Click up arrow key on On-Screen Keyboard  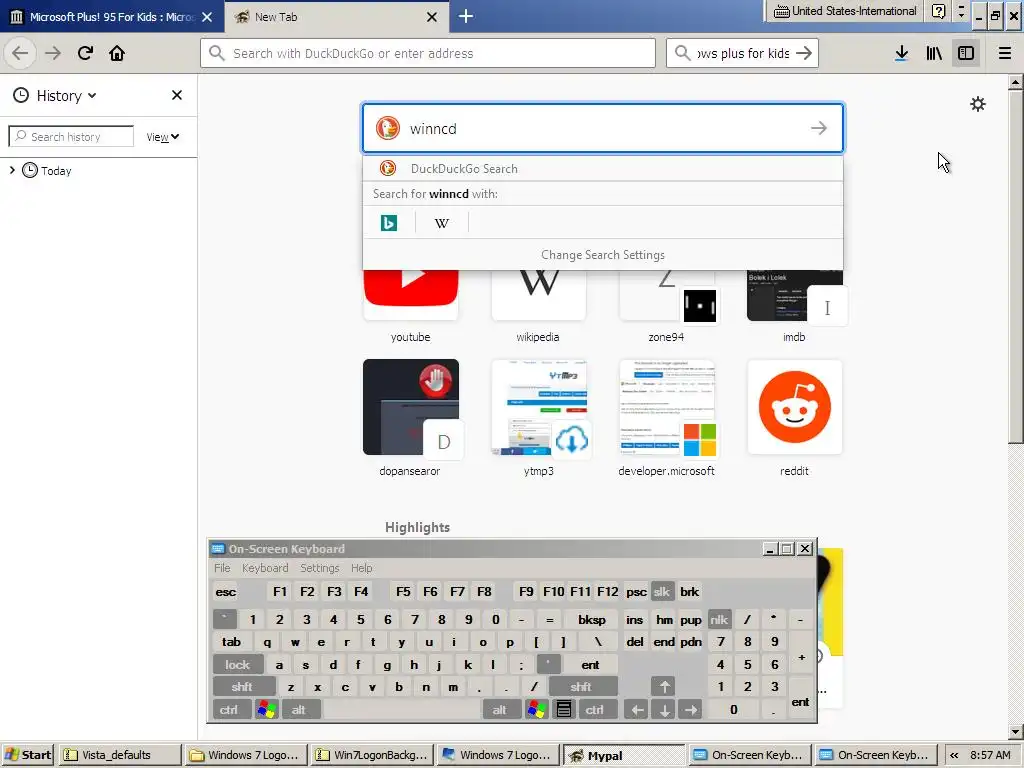pyautogui.click(x=664, y=687)
